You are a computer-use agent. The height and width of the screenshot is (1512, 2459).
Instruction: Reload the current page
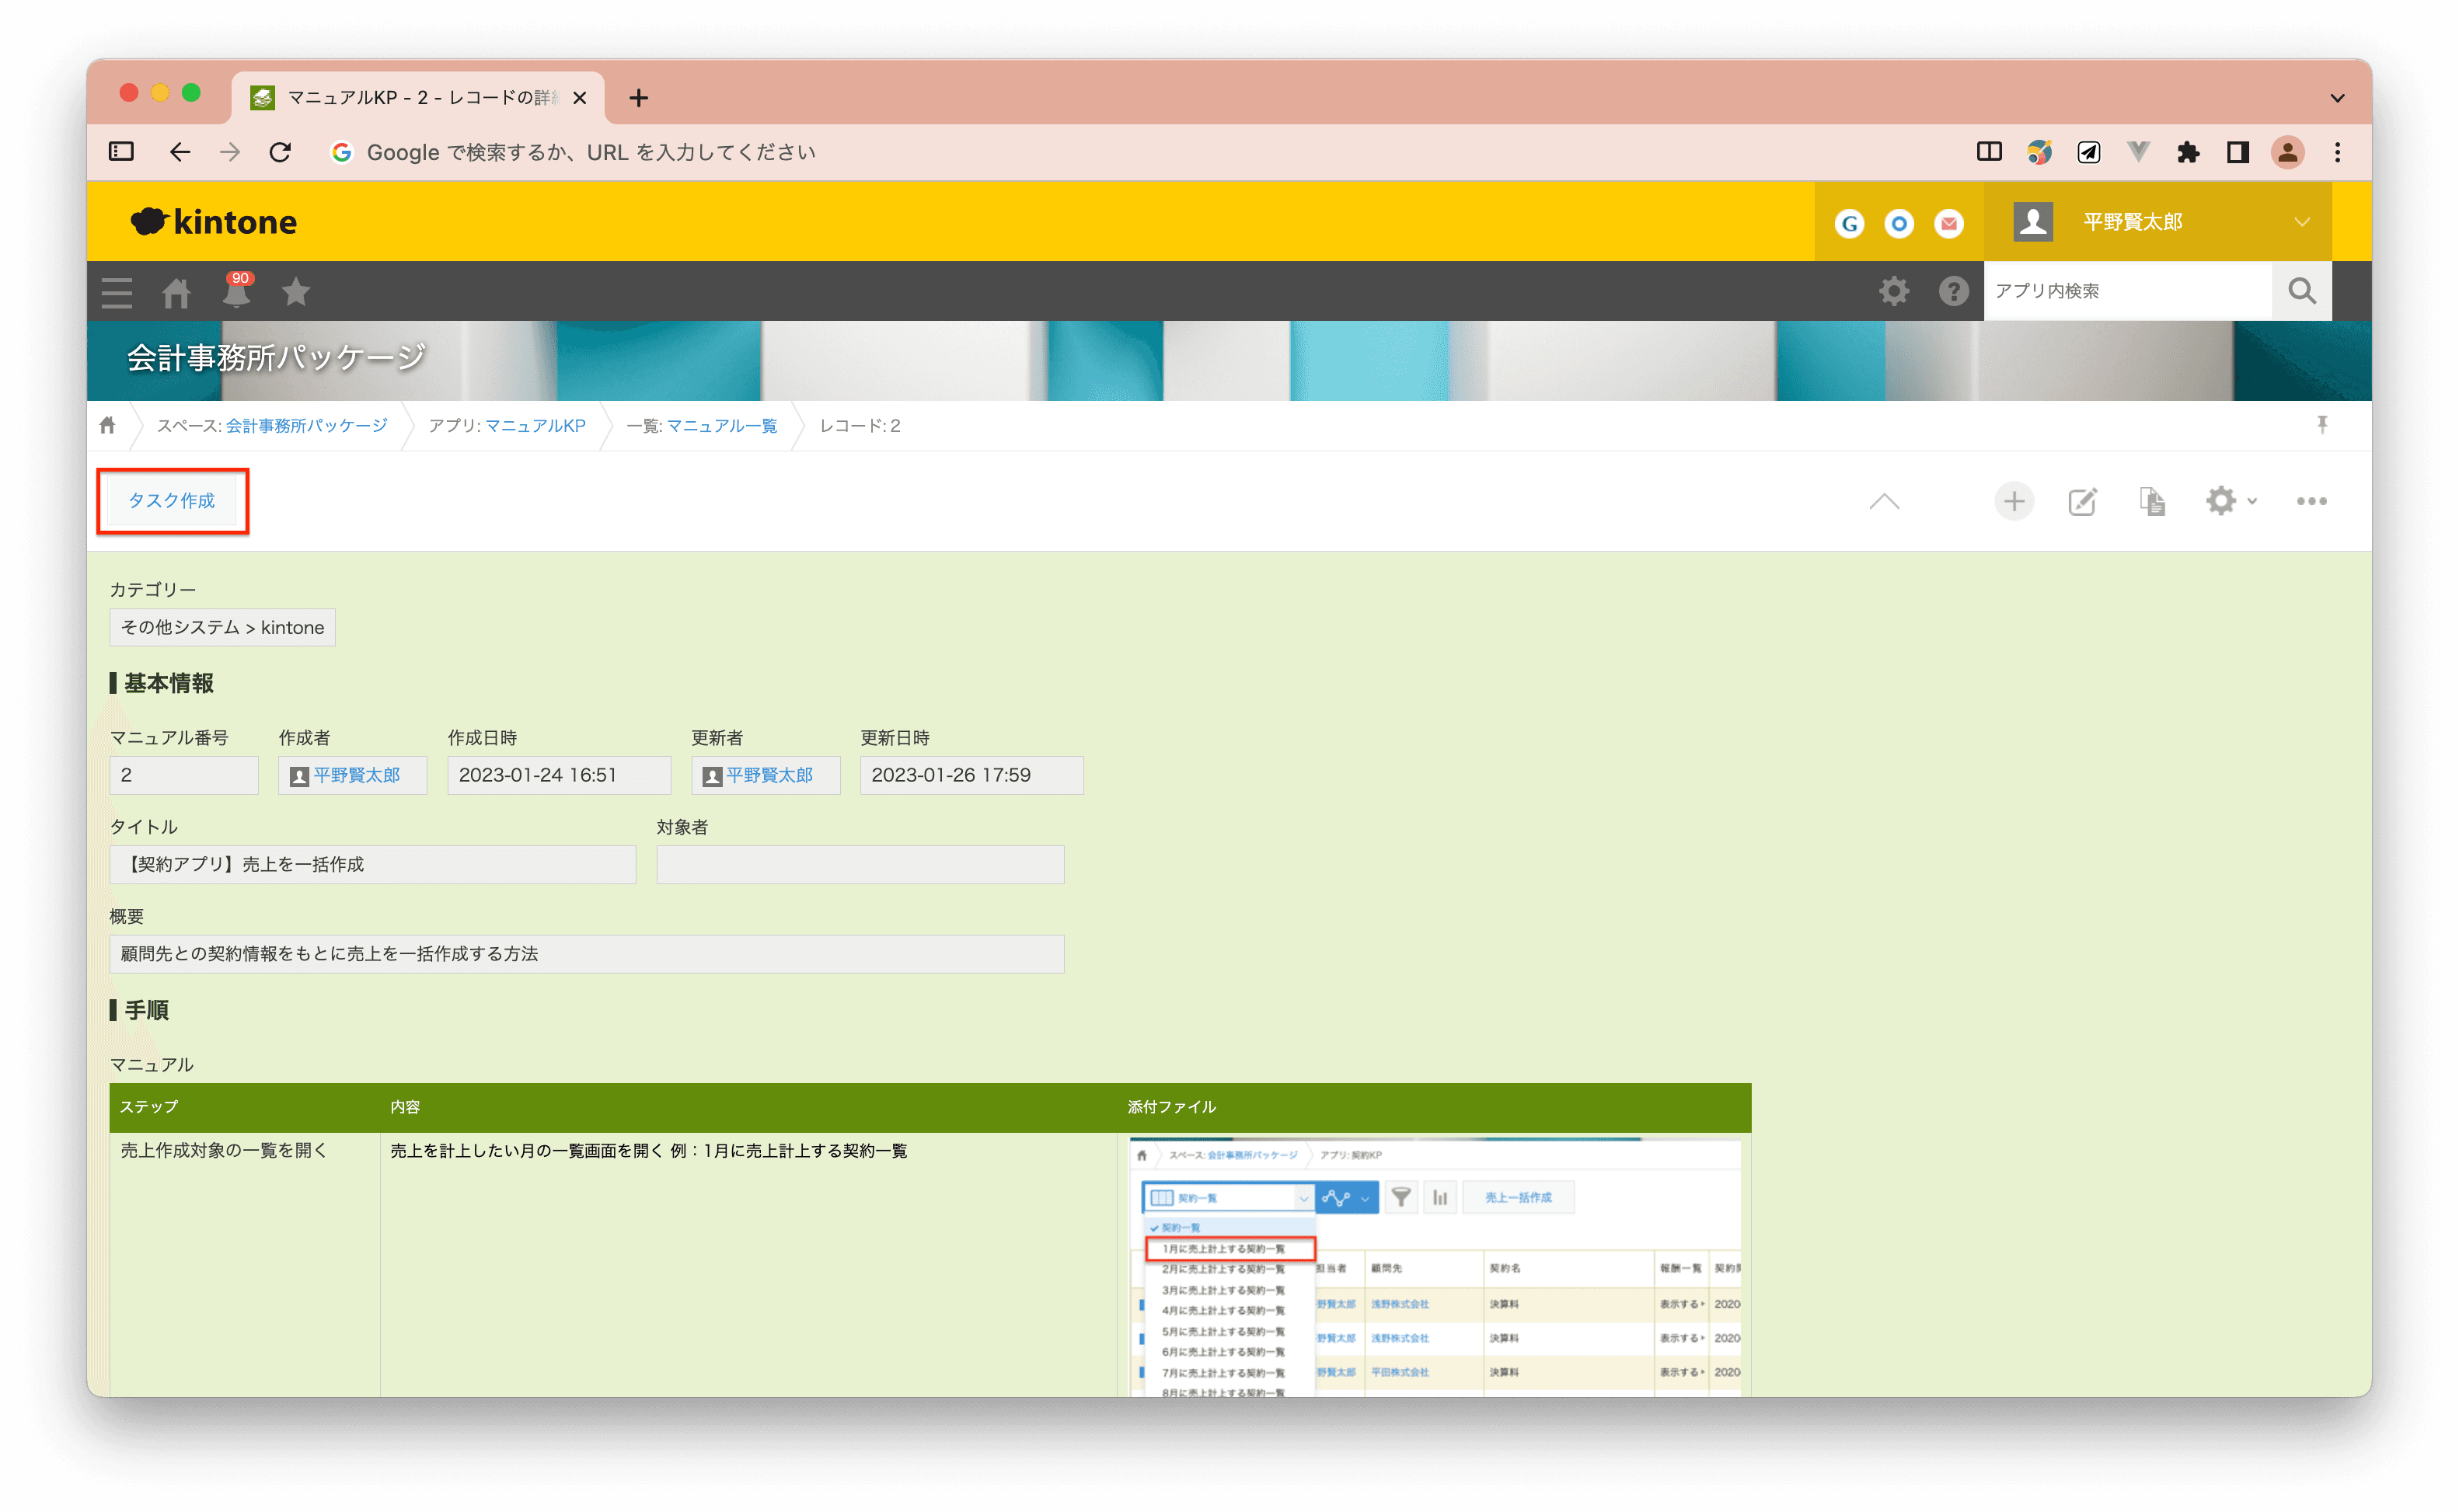pos(280,152)
